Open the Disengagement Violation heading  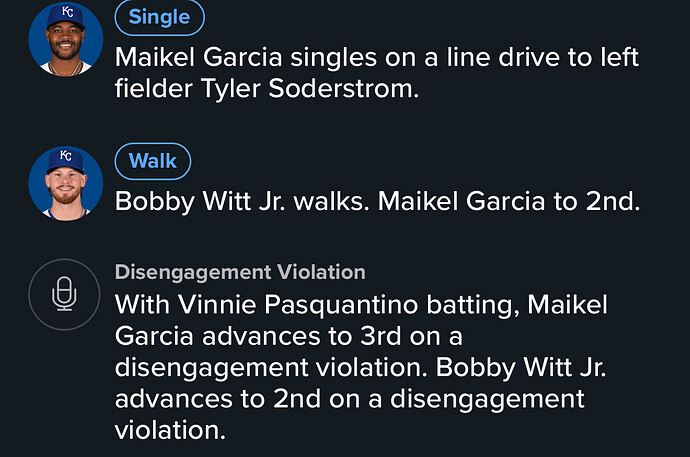240,272
